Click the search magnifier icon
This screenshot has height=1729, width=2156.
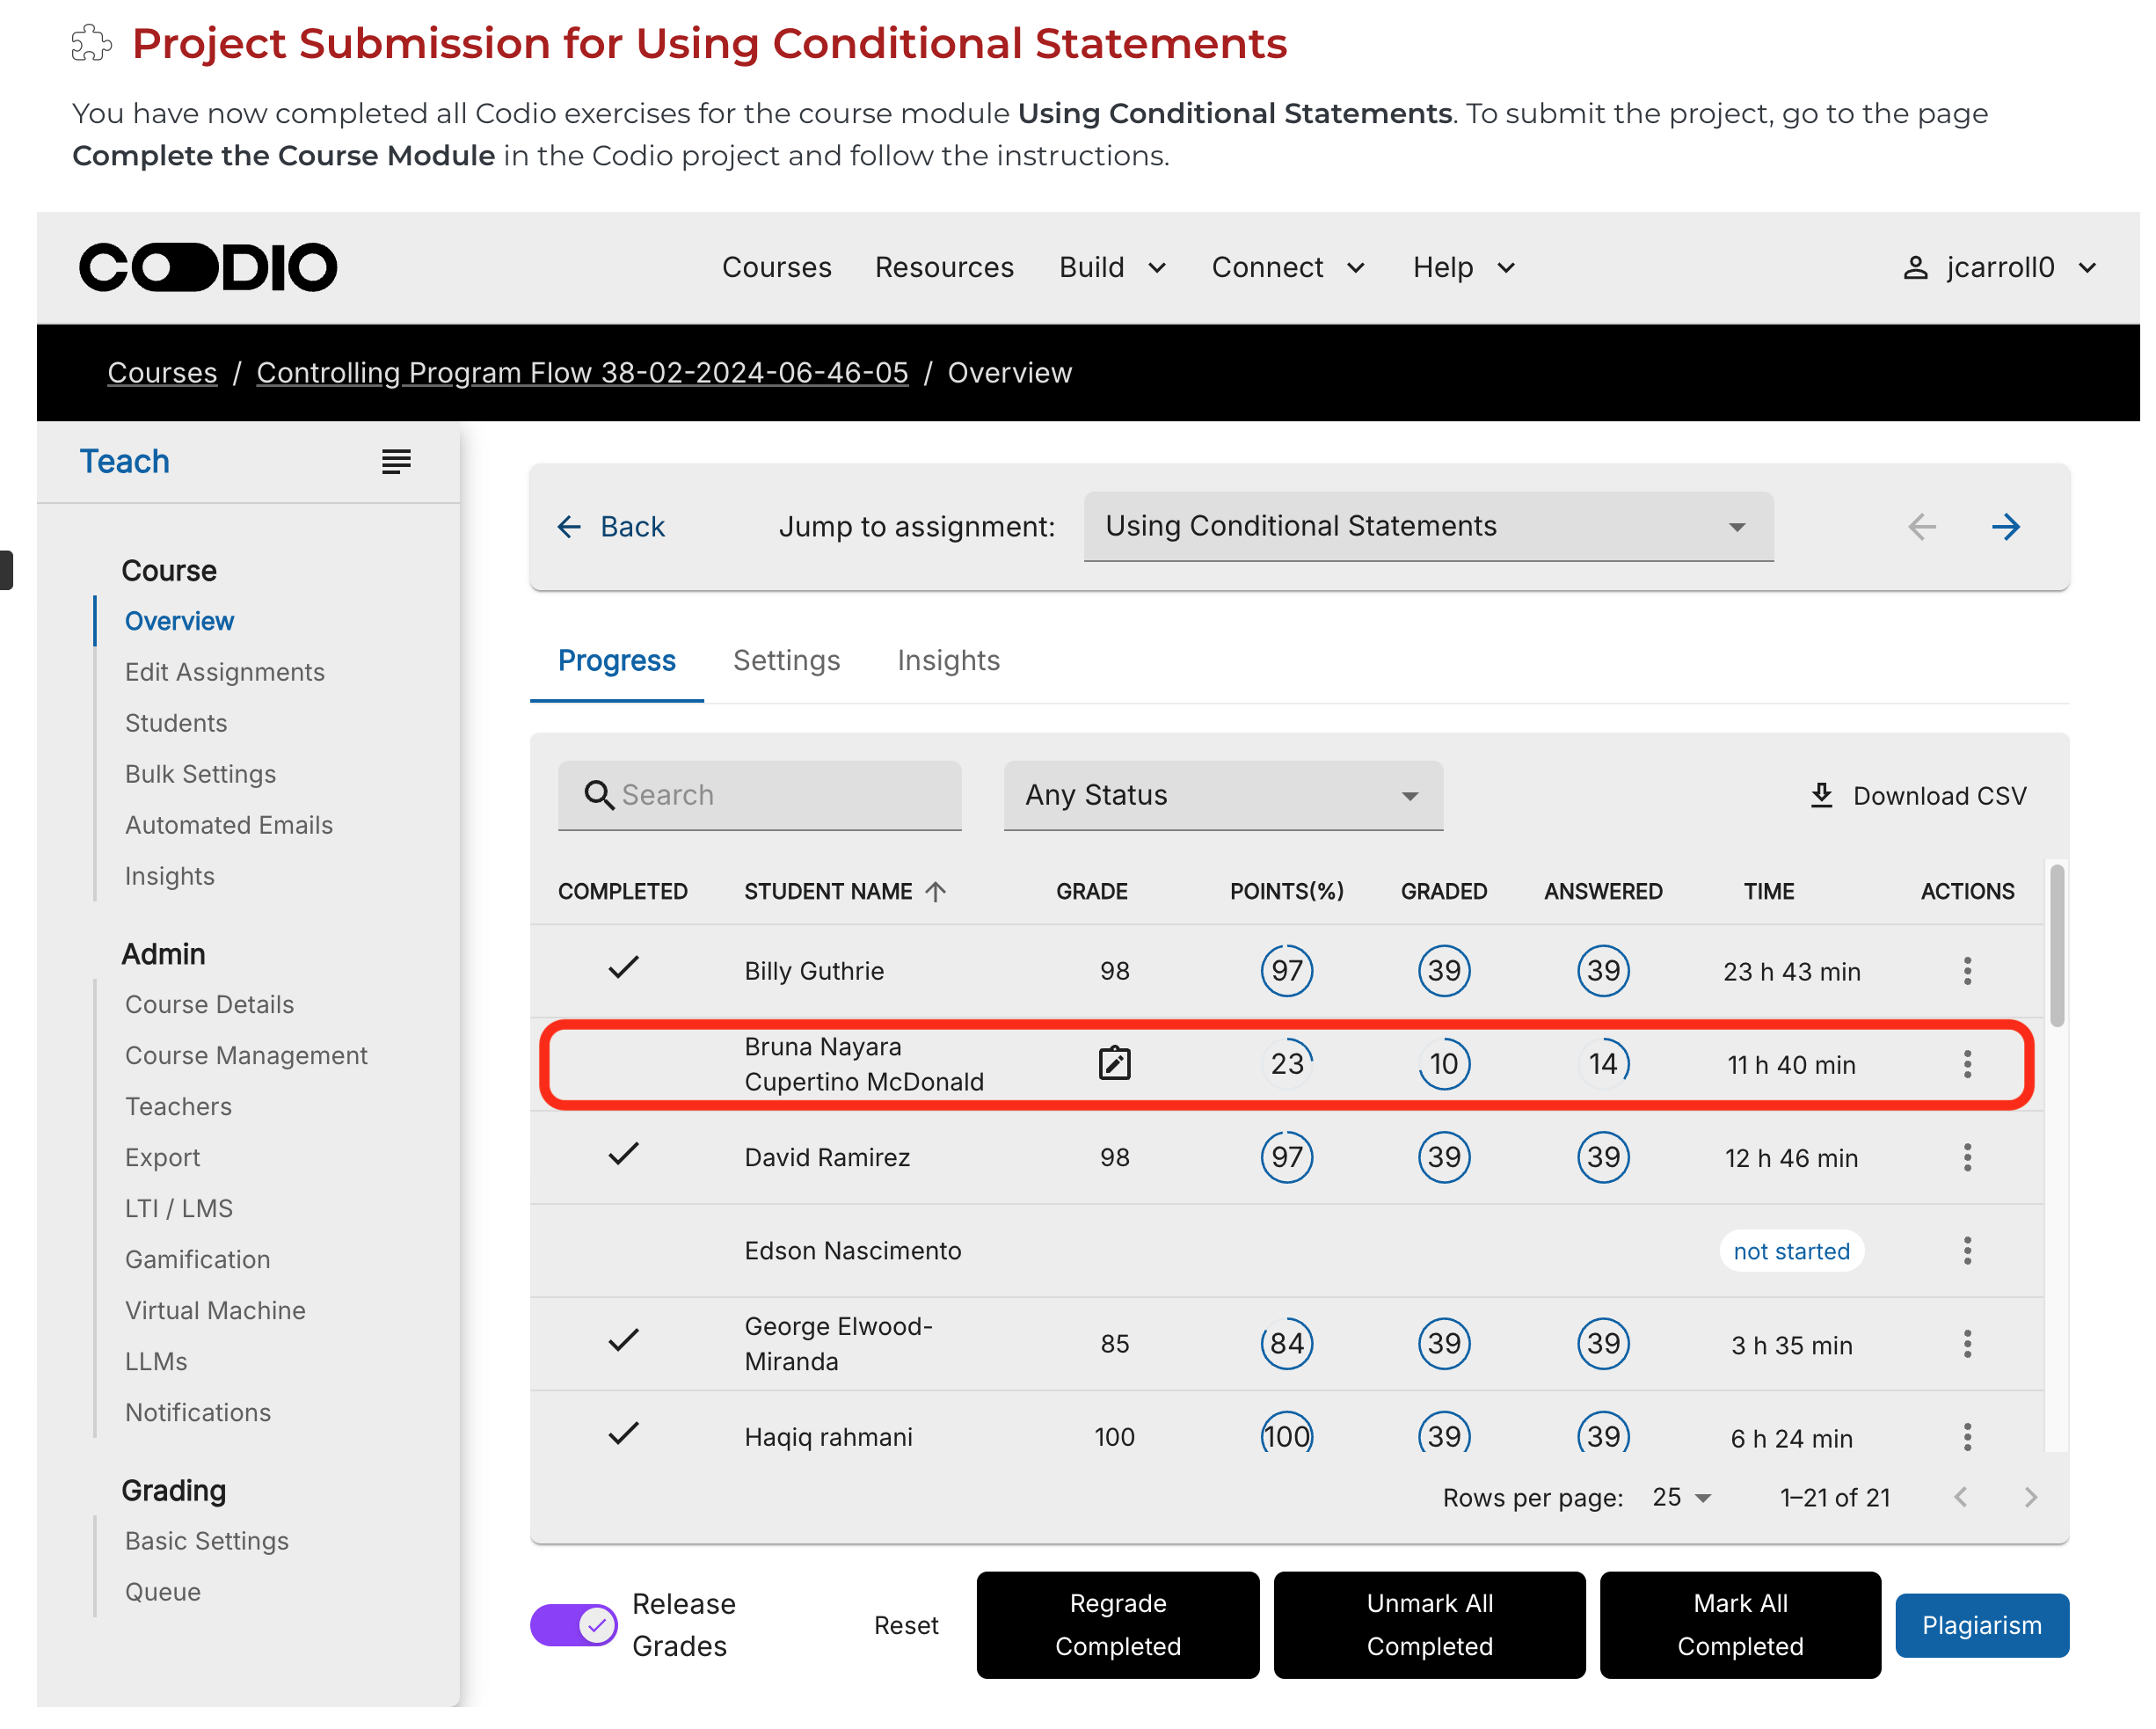(x=598, y=795)
